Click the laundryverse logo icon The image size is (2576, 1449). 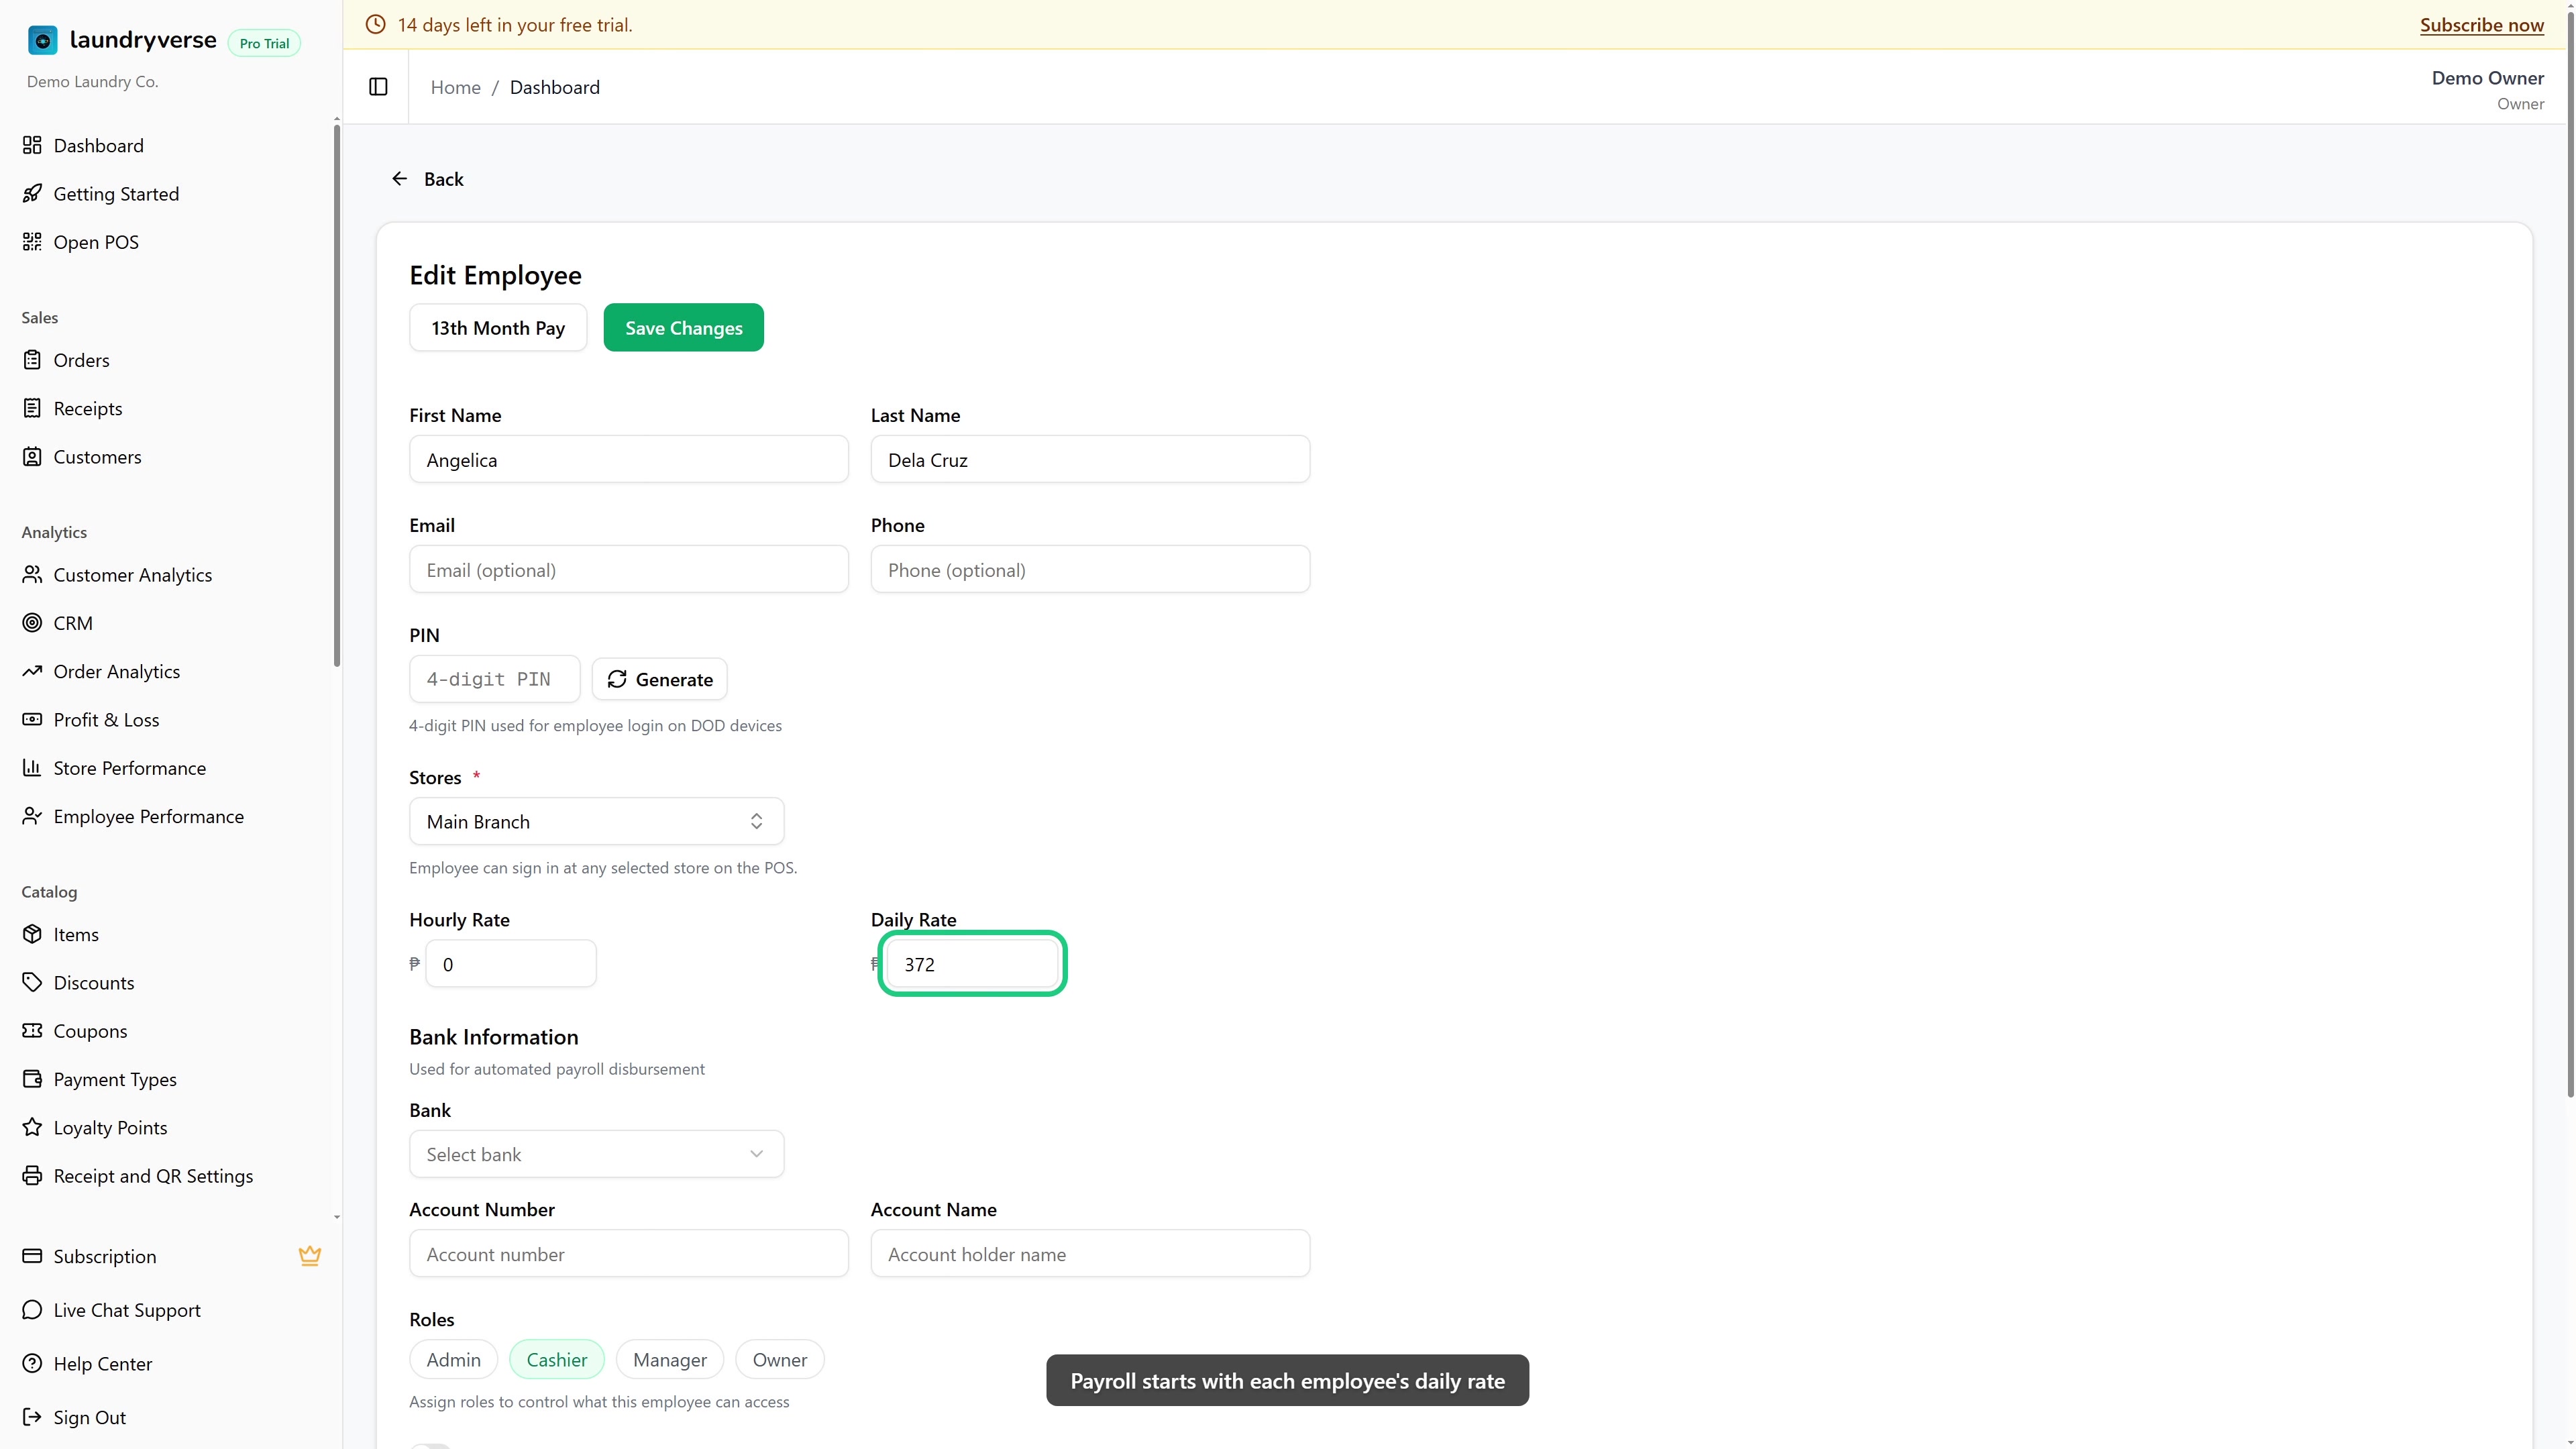point(42,40)
